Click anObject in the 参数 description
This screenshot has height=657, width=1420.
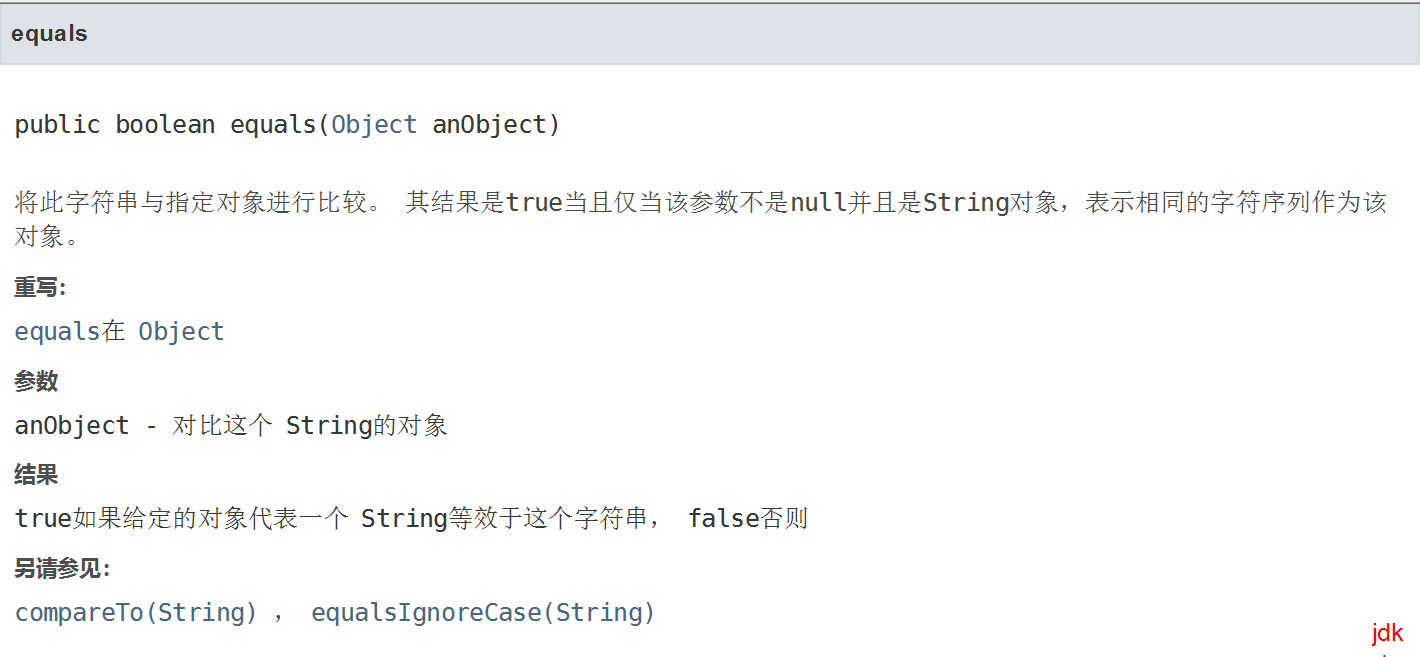[x=72, y=425]
